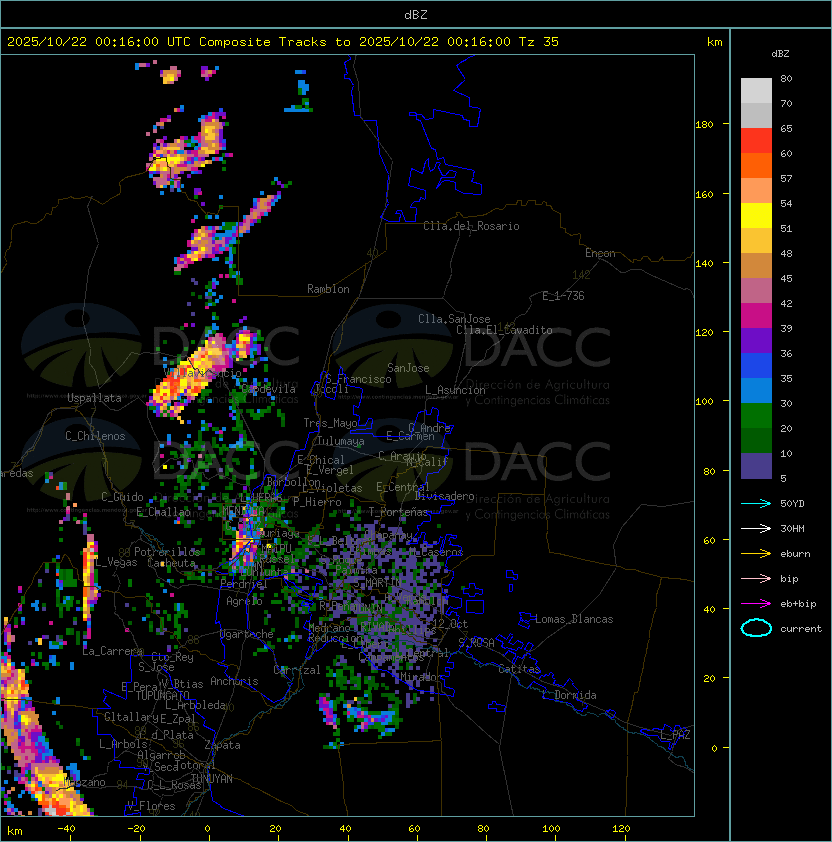Pick the blue swatch between 36 and 35
The image size is (832, 842).
[756, 366]
